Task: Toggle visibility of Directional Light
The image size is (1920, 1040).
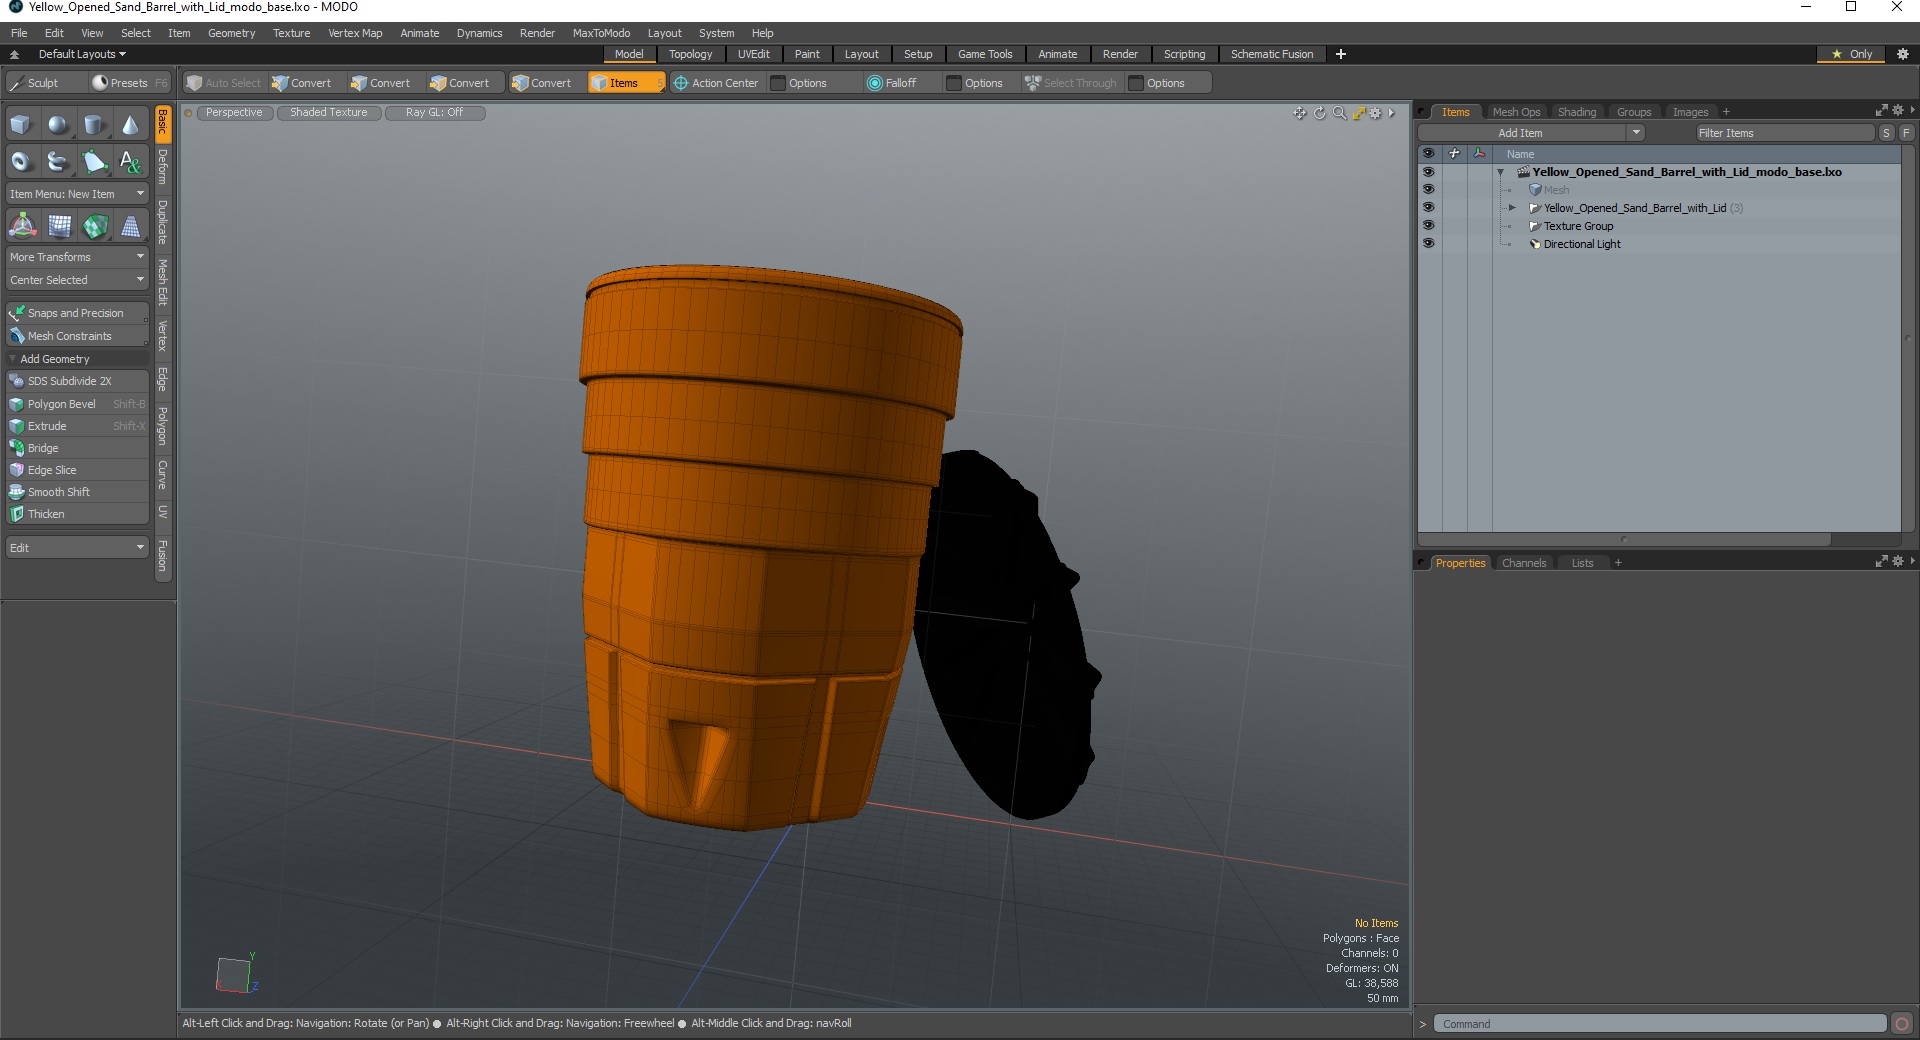Action: [1428, 244]
